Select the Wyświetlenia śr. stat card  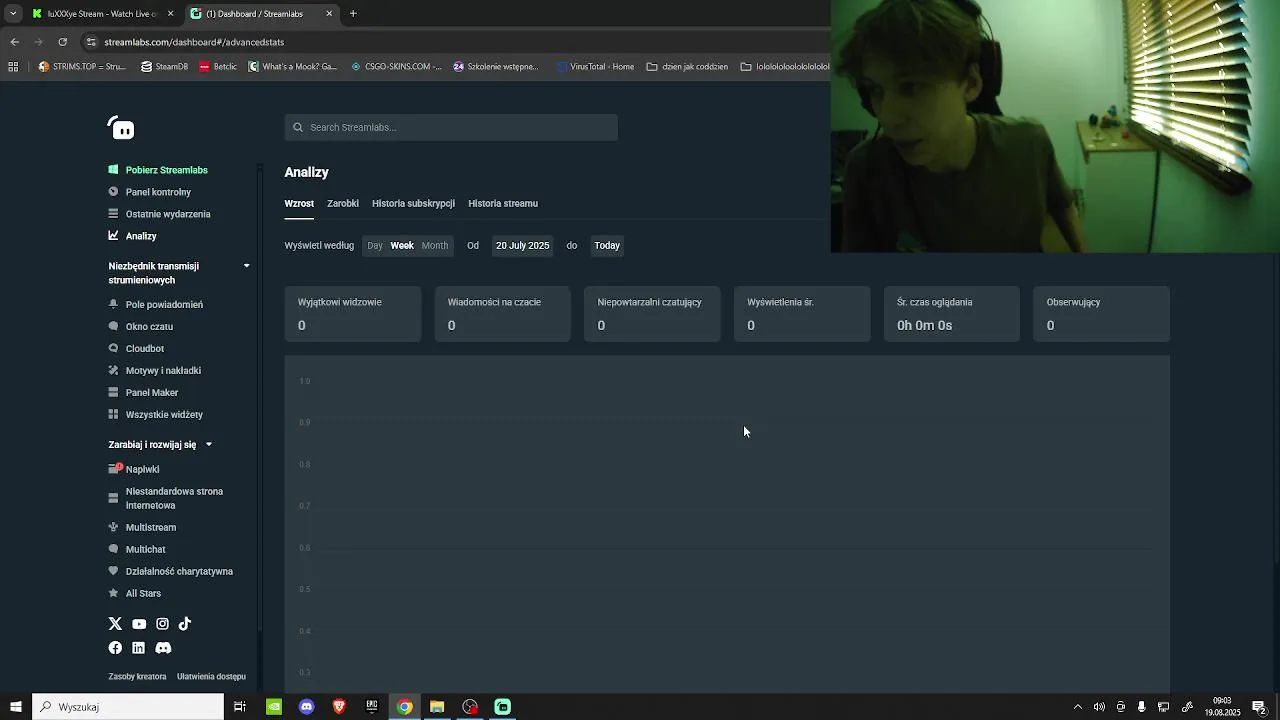point(802,314)
